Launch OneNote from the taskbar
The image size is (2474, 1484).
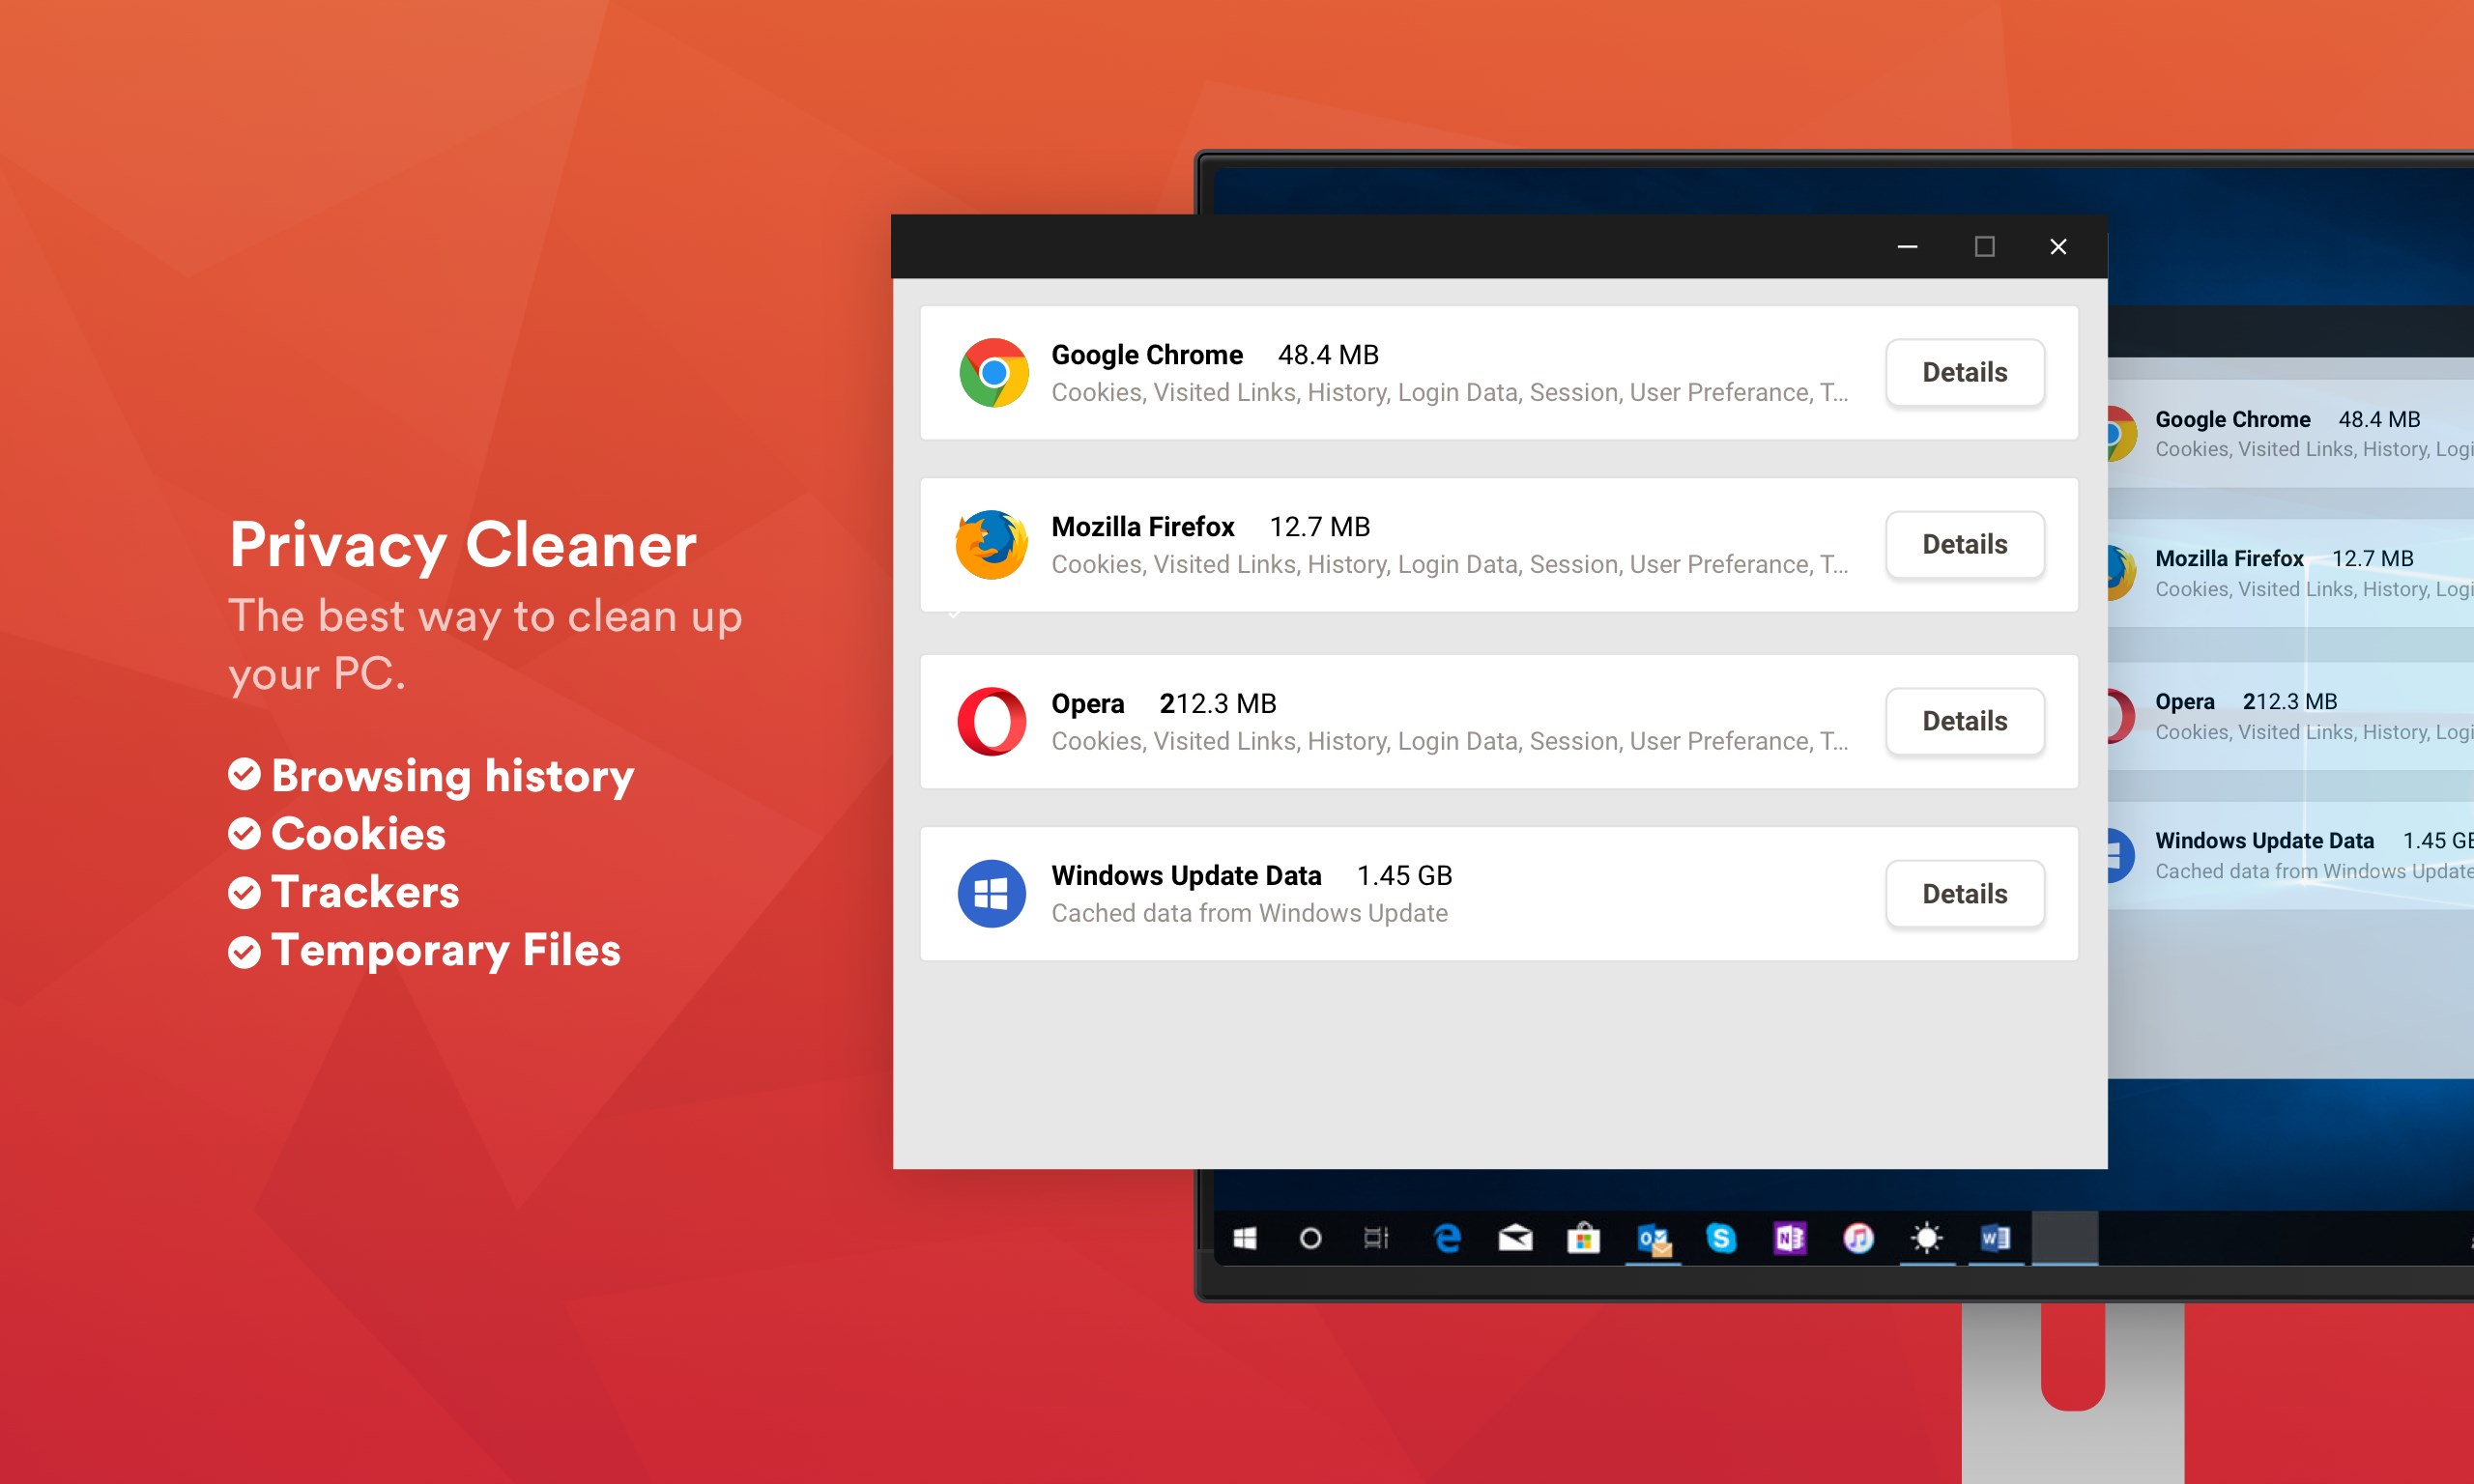point(1789,1238)
